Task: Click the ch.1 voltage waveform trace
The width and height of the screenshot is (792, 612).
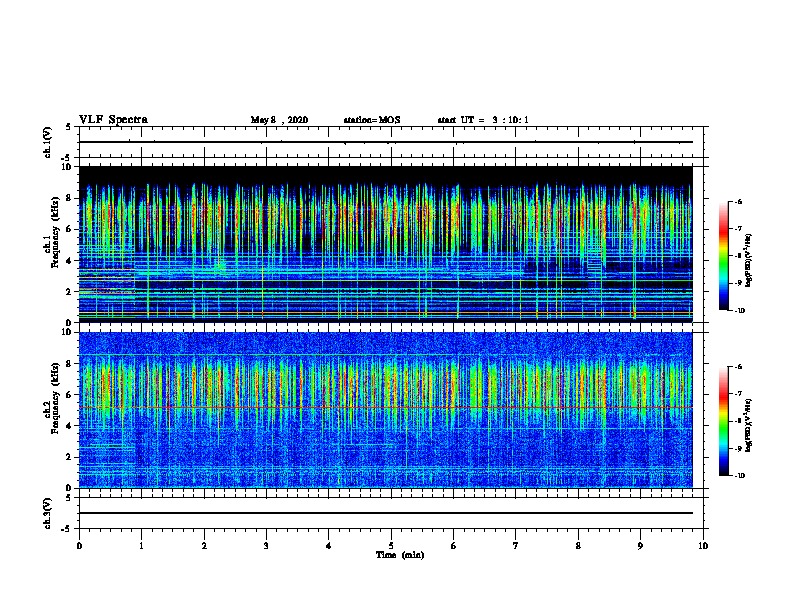Action: 386,142
